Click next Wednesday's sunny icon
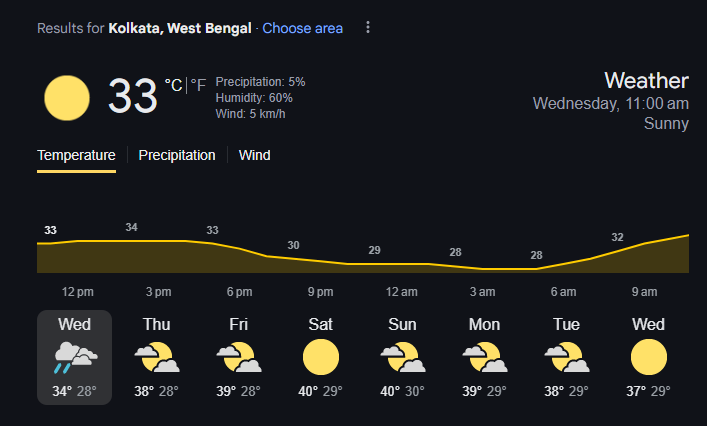The height and width of the screenshot is (426, 707). point(648,357)
